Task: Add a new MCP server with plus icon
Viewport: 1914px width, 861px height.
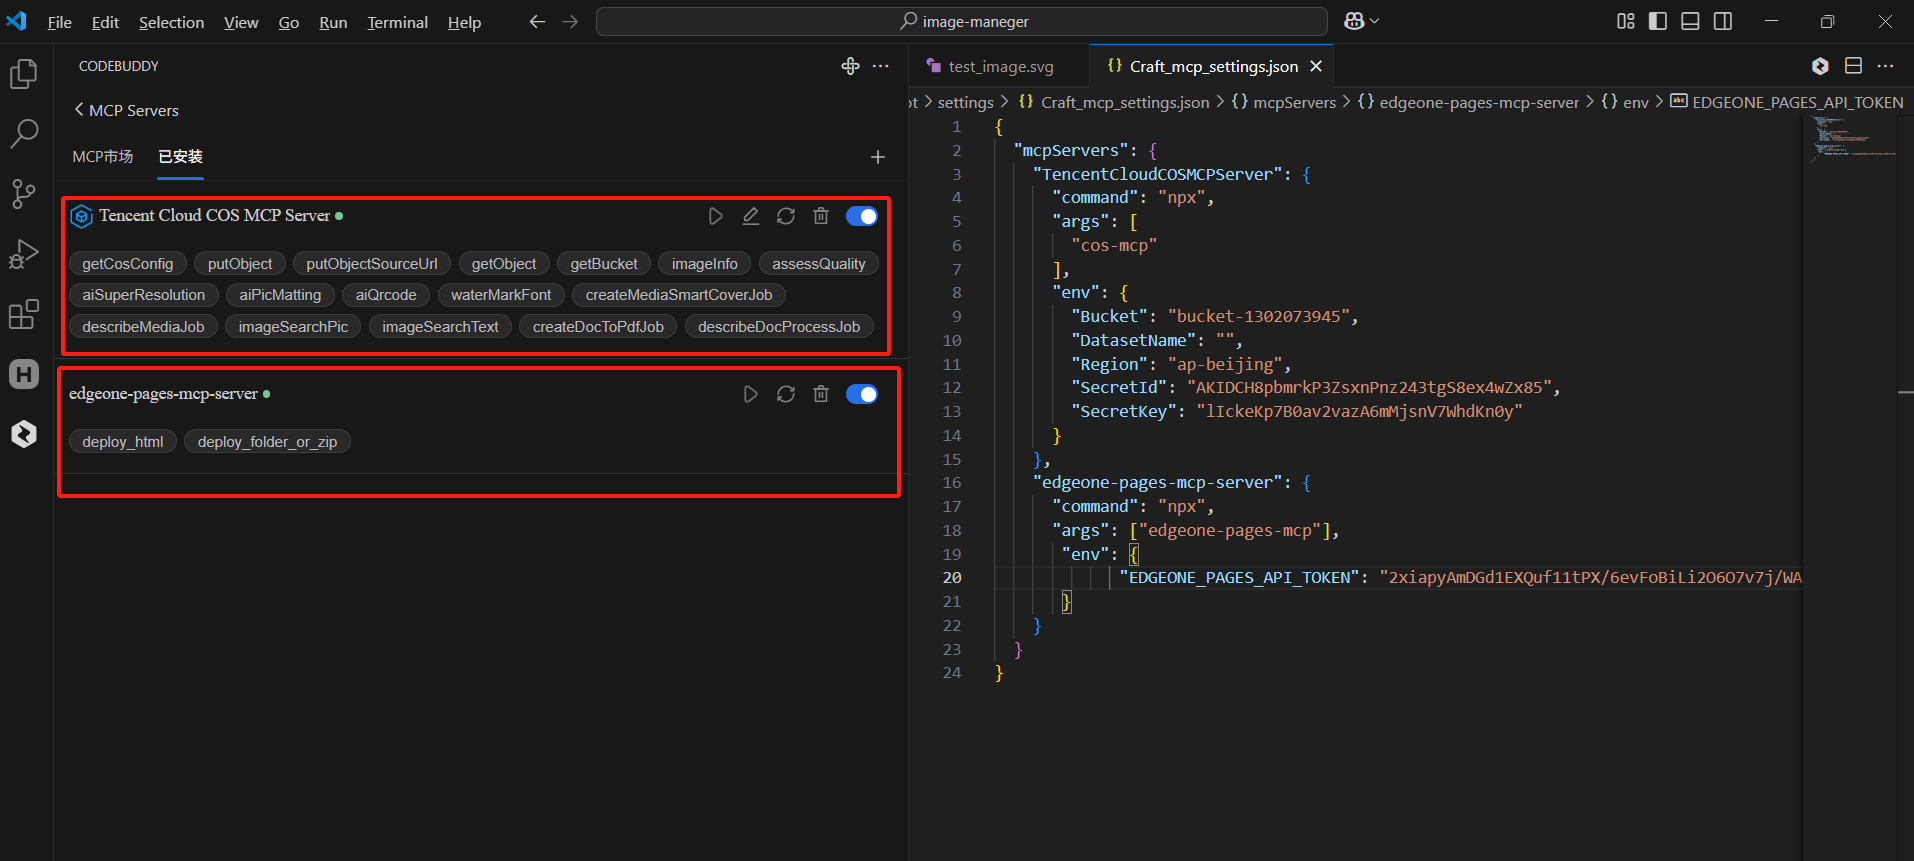Action: point(878,157)
